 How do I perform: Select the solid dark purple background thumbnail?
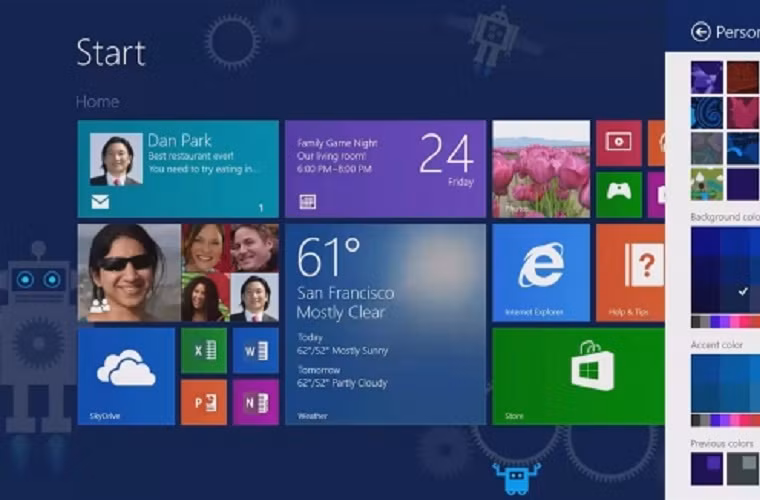tap(744, 184)
